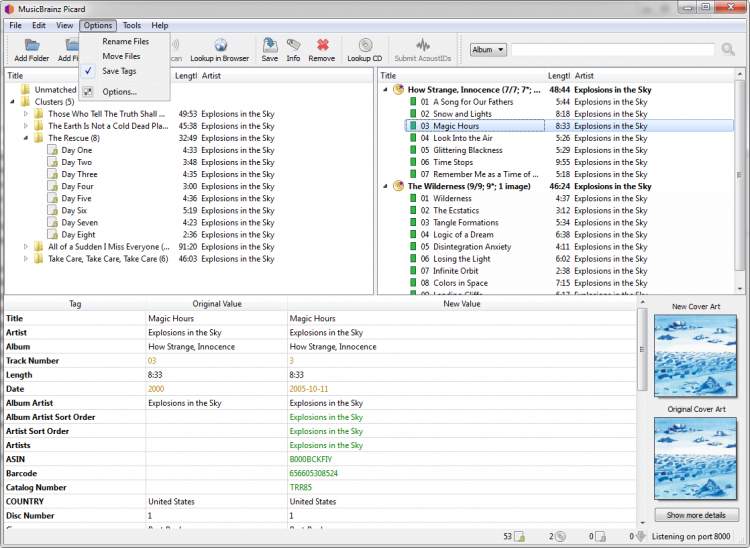Click the Day One file icon

53,150
